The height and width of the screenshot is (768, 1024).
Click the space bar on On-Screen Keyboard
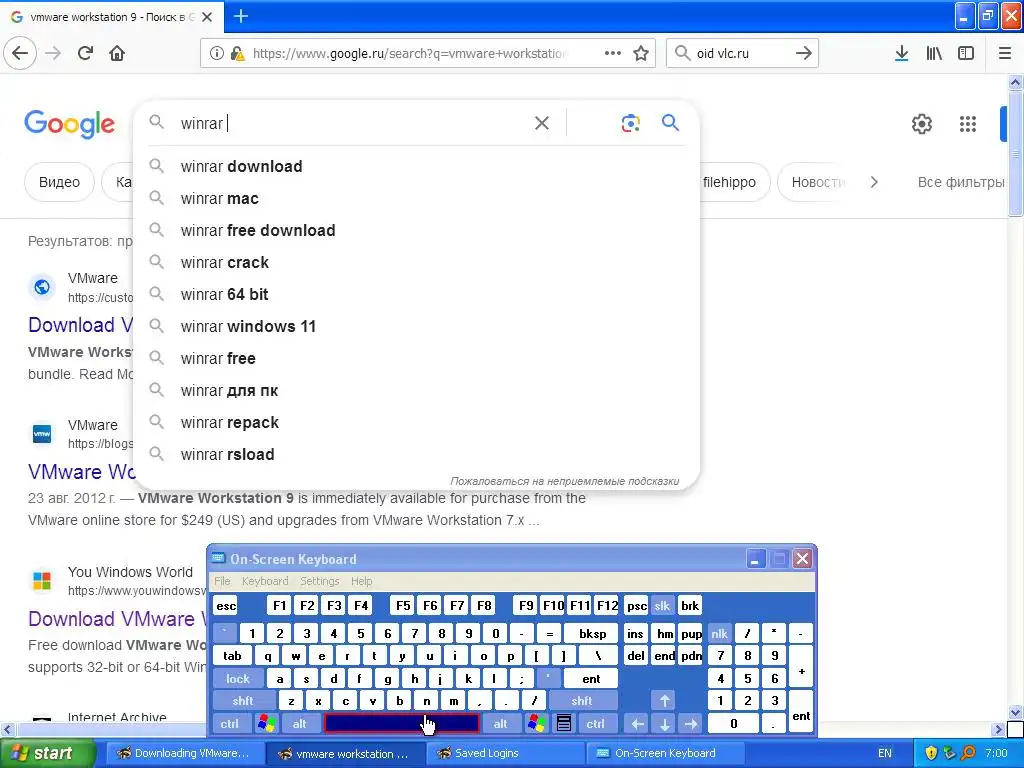[x=402, y=724]
